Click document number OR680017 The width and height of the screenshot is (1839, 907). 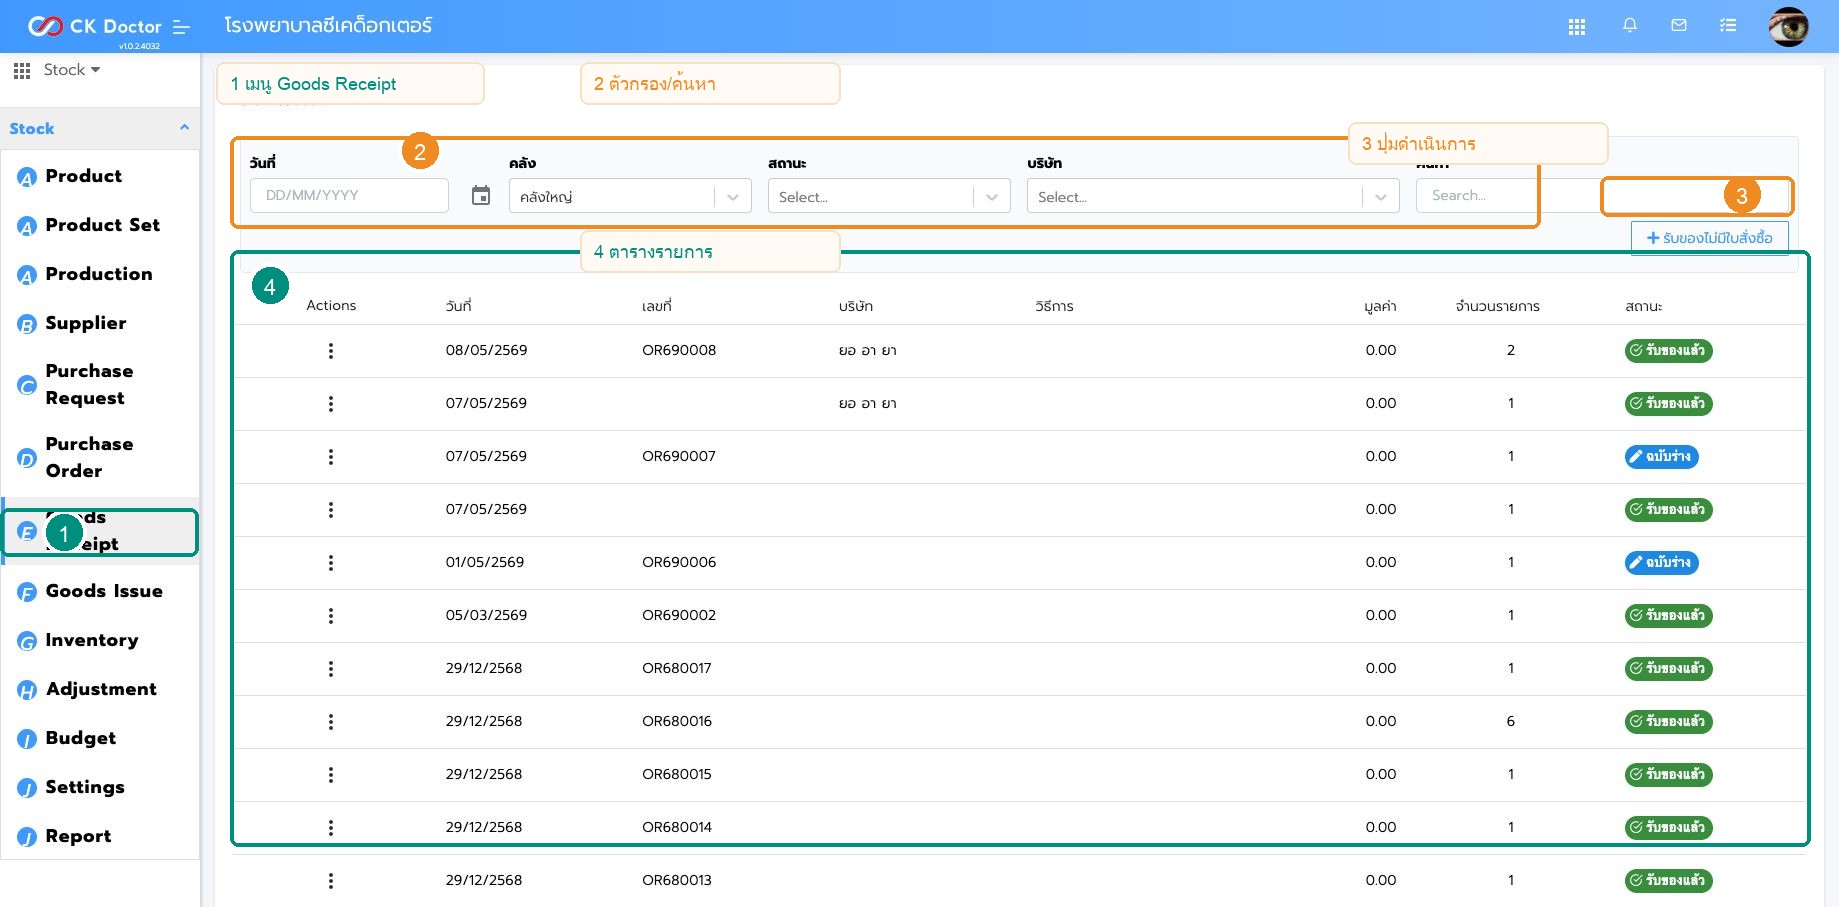[677, 668]
